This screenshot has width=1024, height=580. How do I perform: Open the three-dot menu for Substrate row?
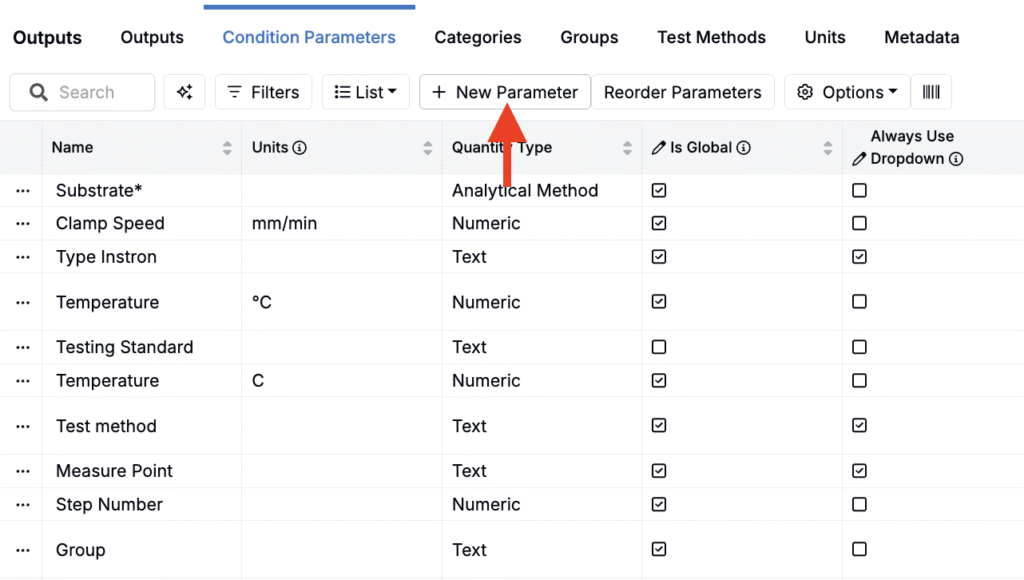pyautogui.click(x=23, y=191)
